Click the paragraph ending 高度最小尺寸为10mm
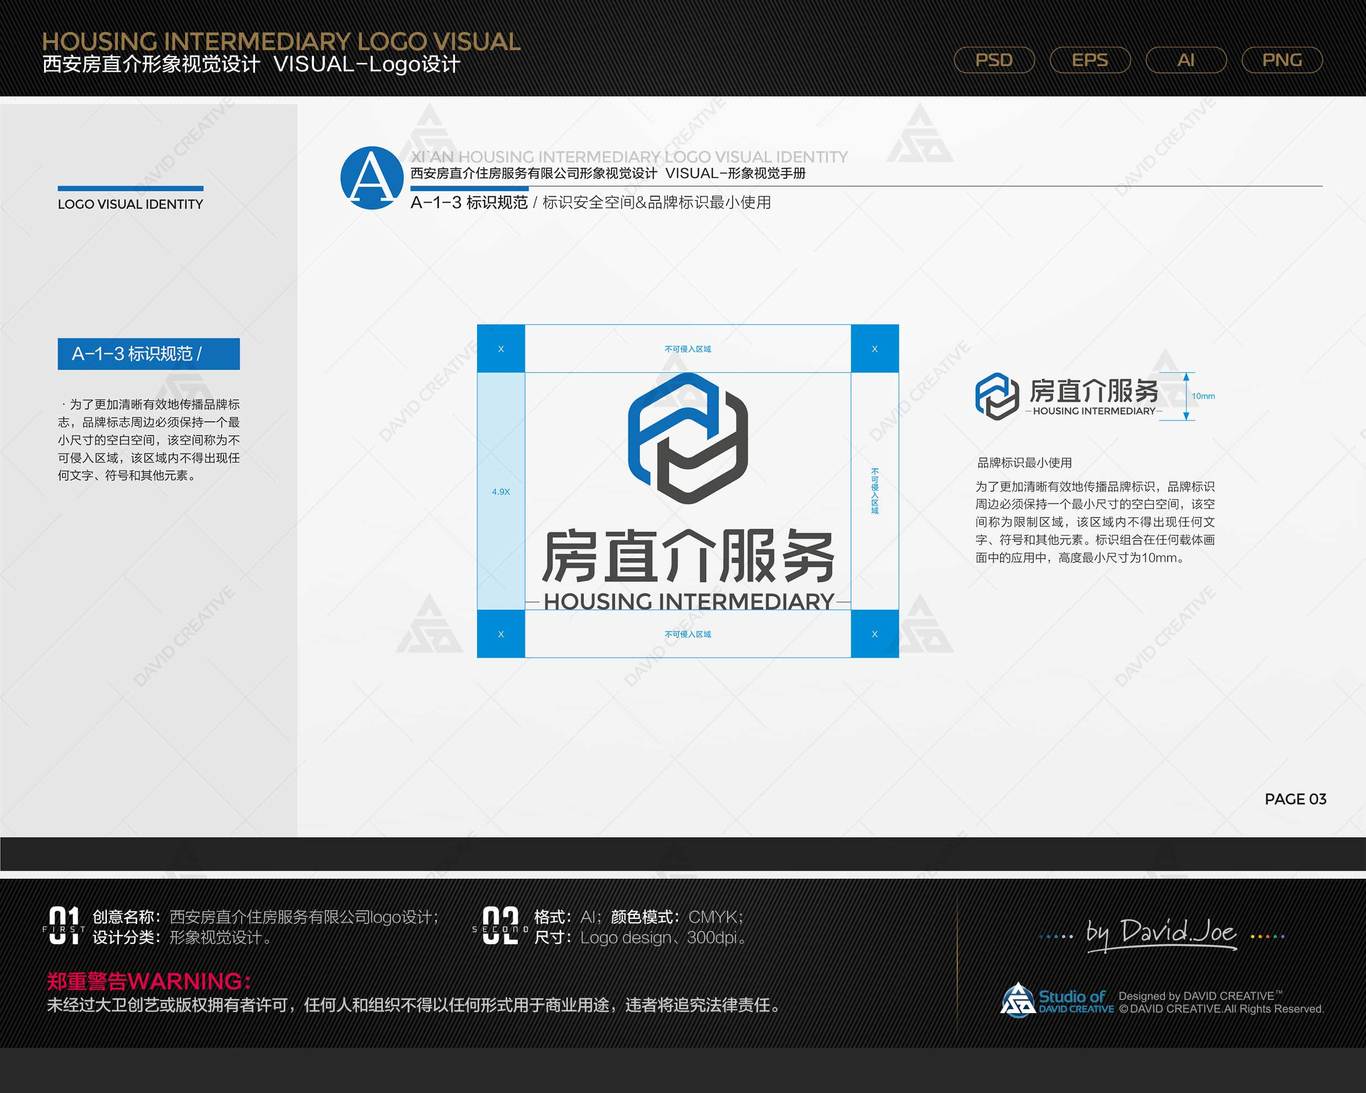1366x1093 pixels. tap(1095, 522)
